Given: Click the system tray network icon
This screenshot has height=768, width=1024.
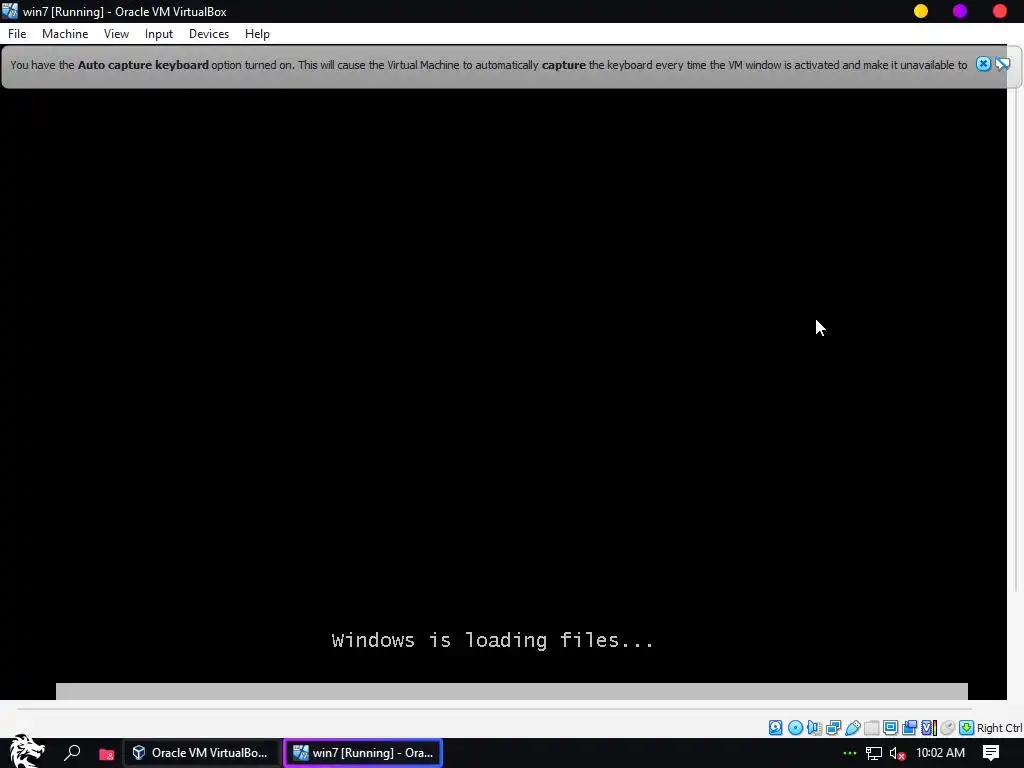Looking at the screenshot, I should coord(874,753).
